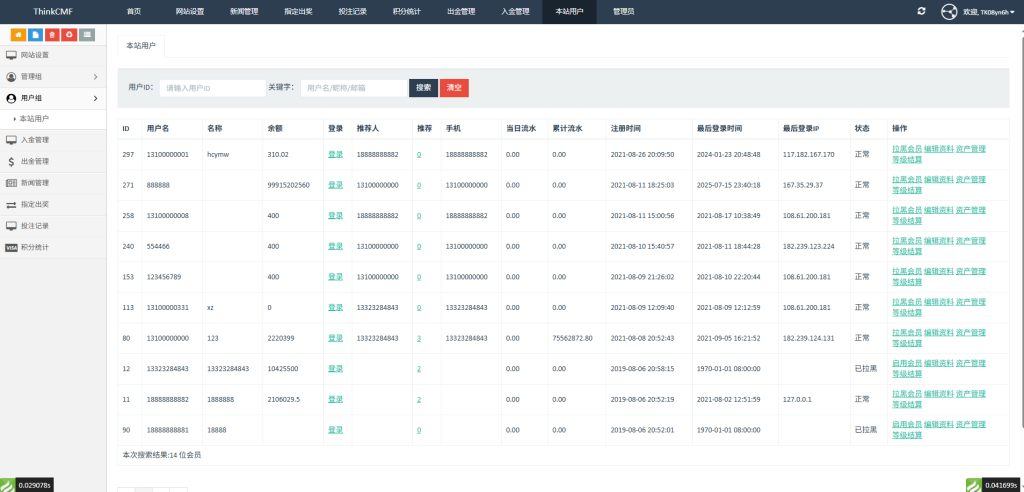Click the 已拉黑 status in ID 12 row
The image size is (1024, 492).
pyautogui.click(x=865, y=369)
